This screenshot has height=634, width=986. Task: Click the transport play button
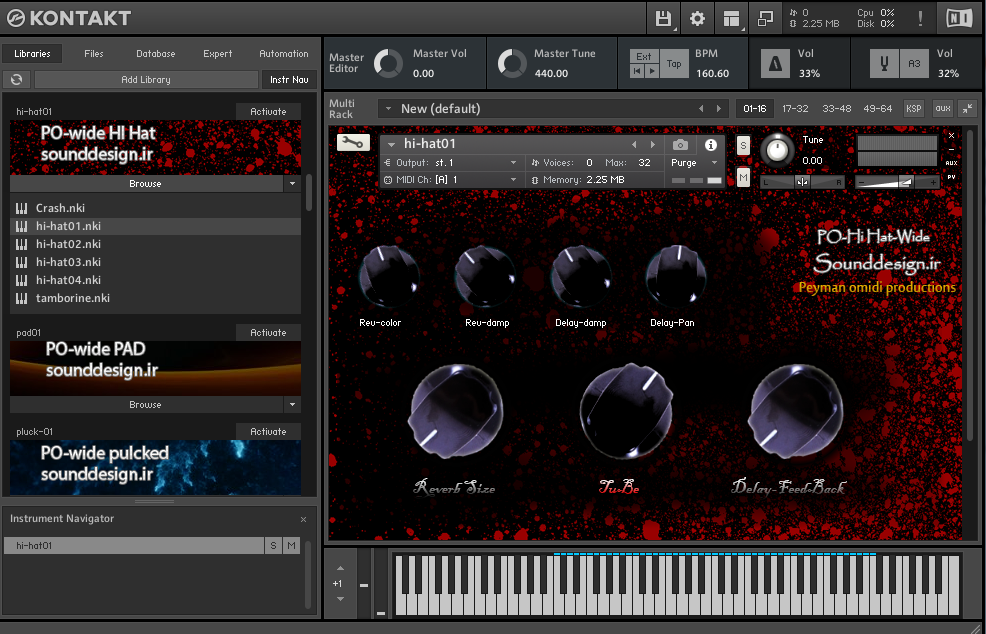click(652, 71)
